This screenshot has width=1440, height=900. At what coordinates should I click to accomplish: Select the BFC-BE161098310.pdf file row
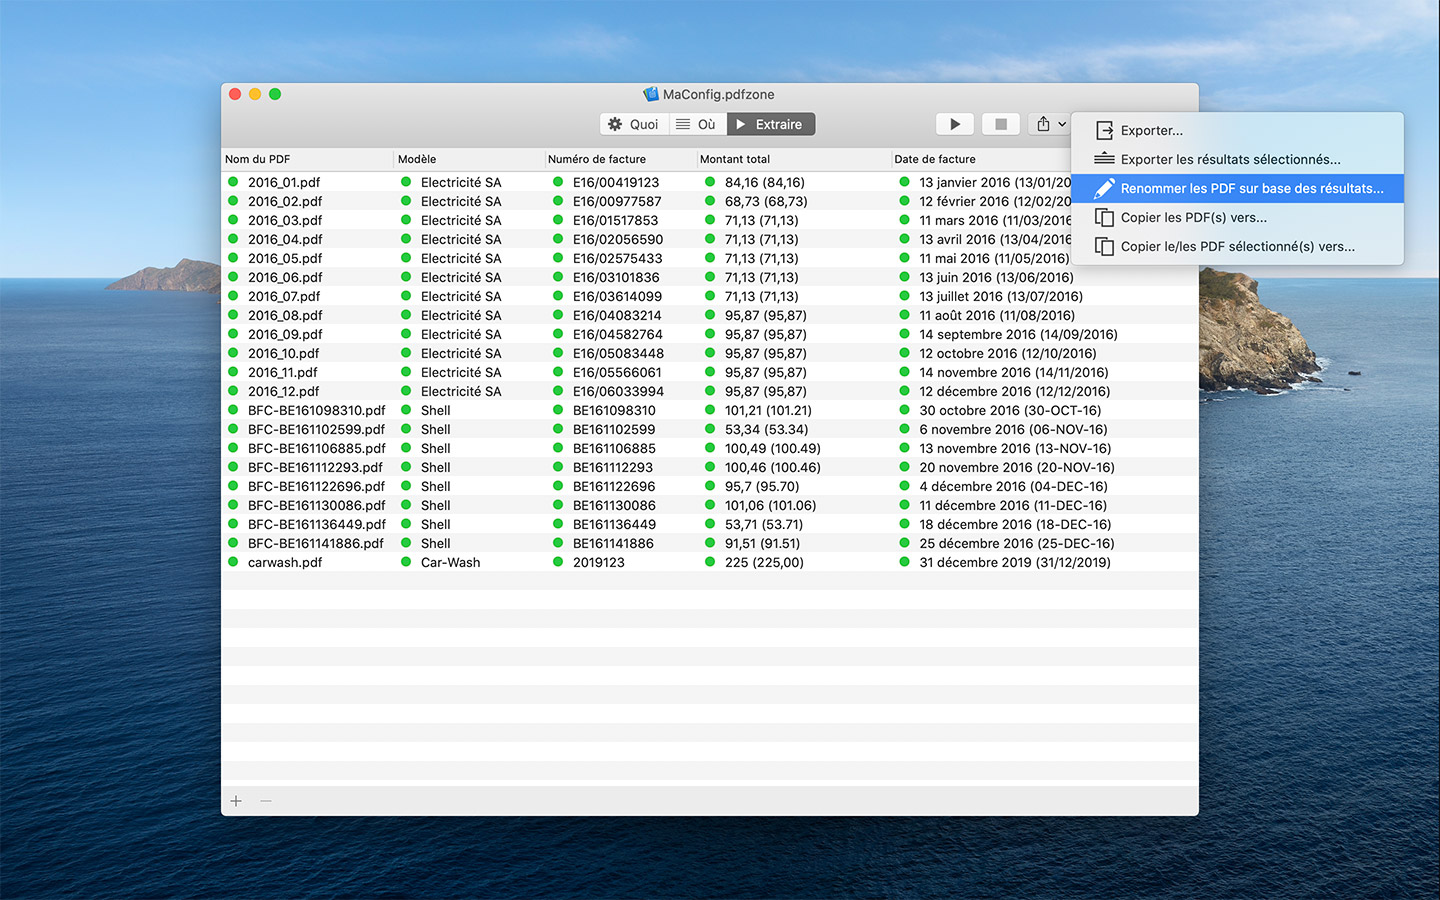316,410
